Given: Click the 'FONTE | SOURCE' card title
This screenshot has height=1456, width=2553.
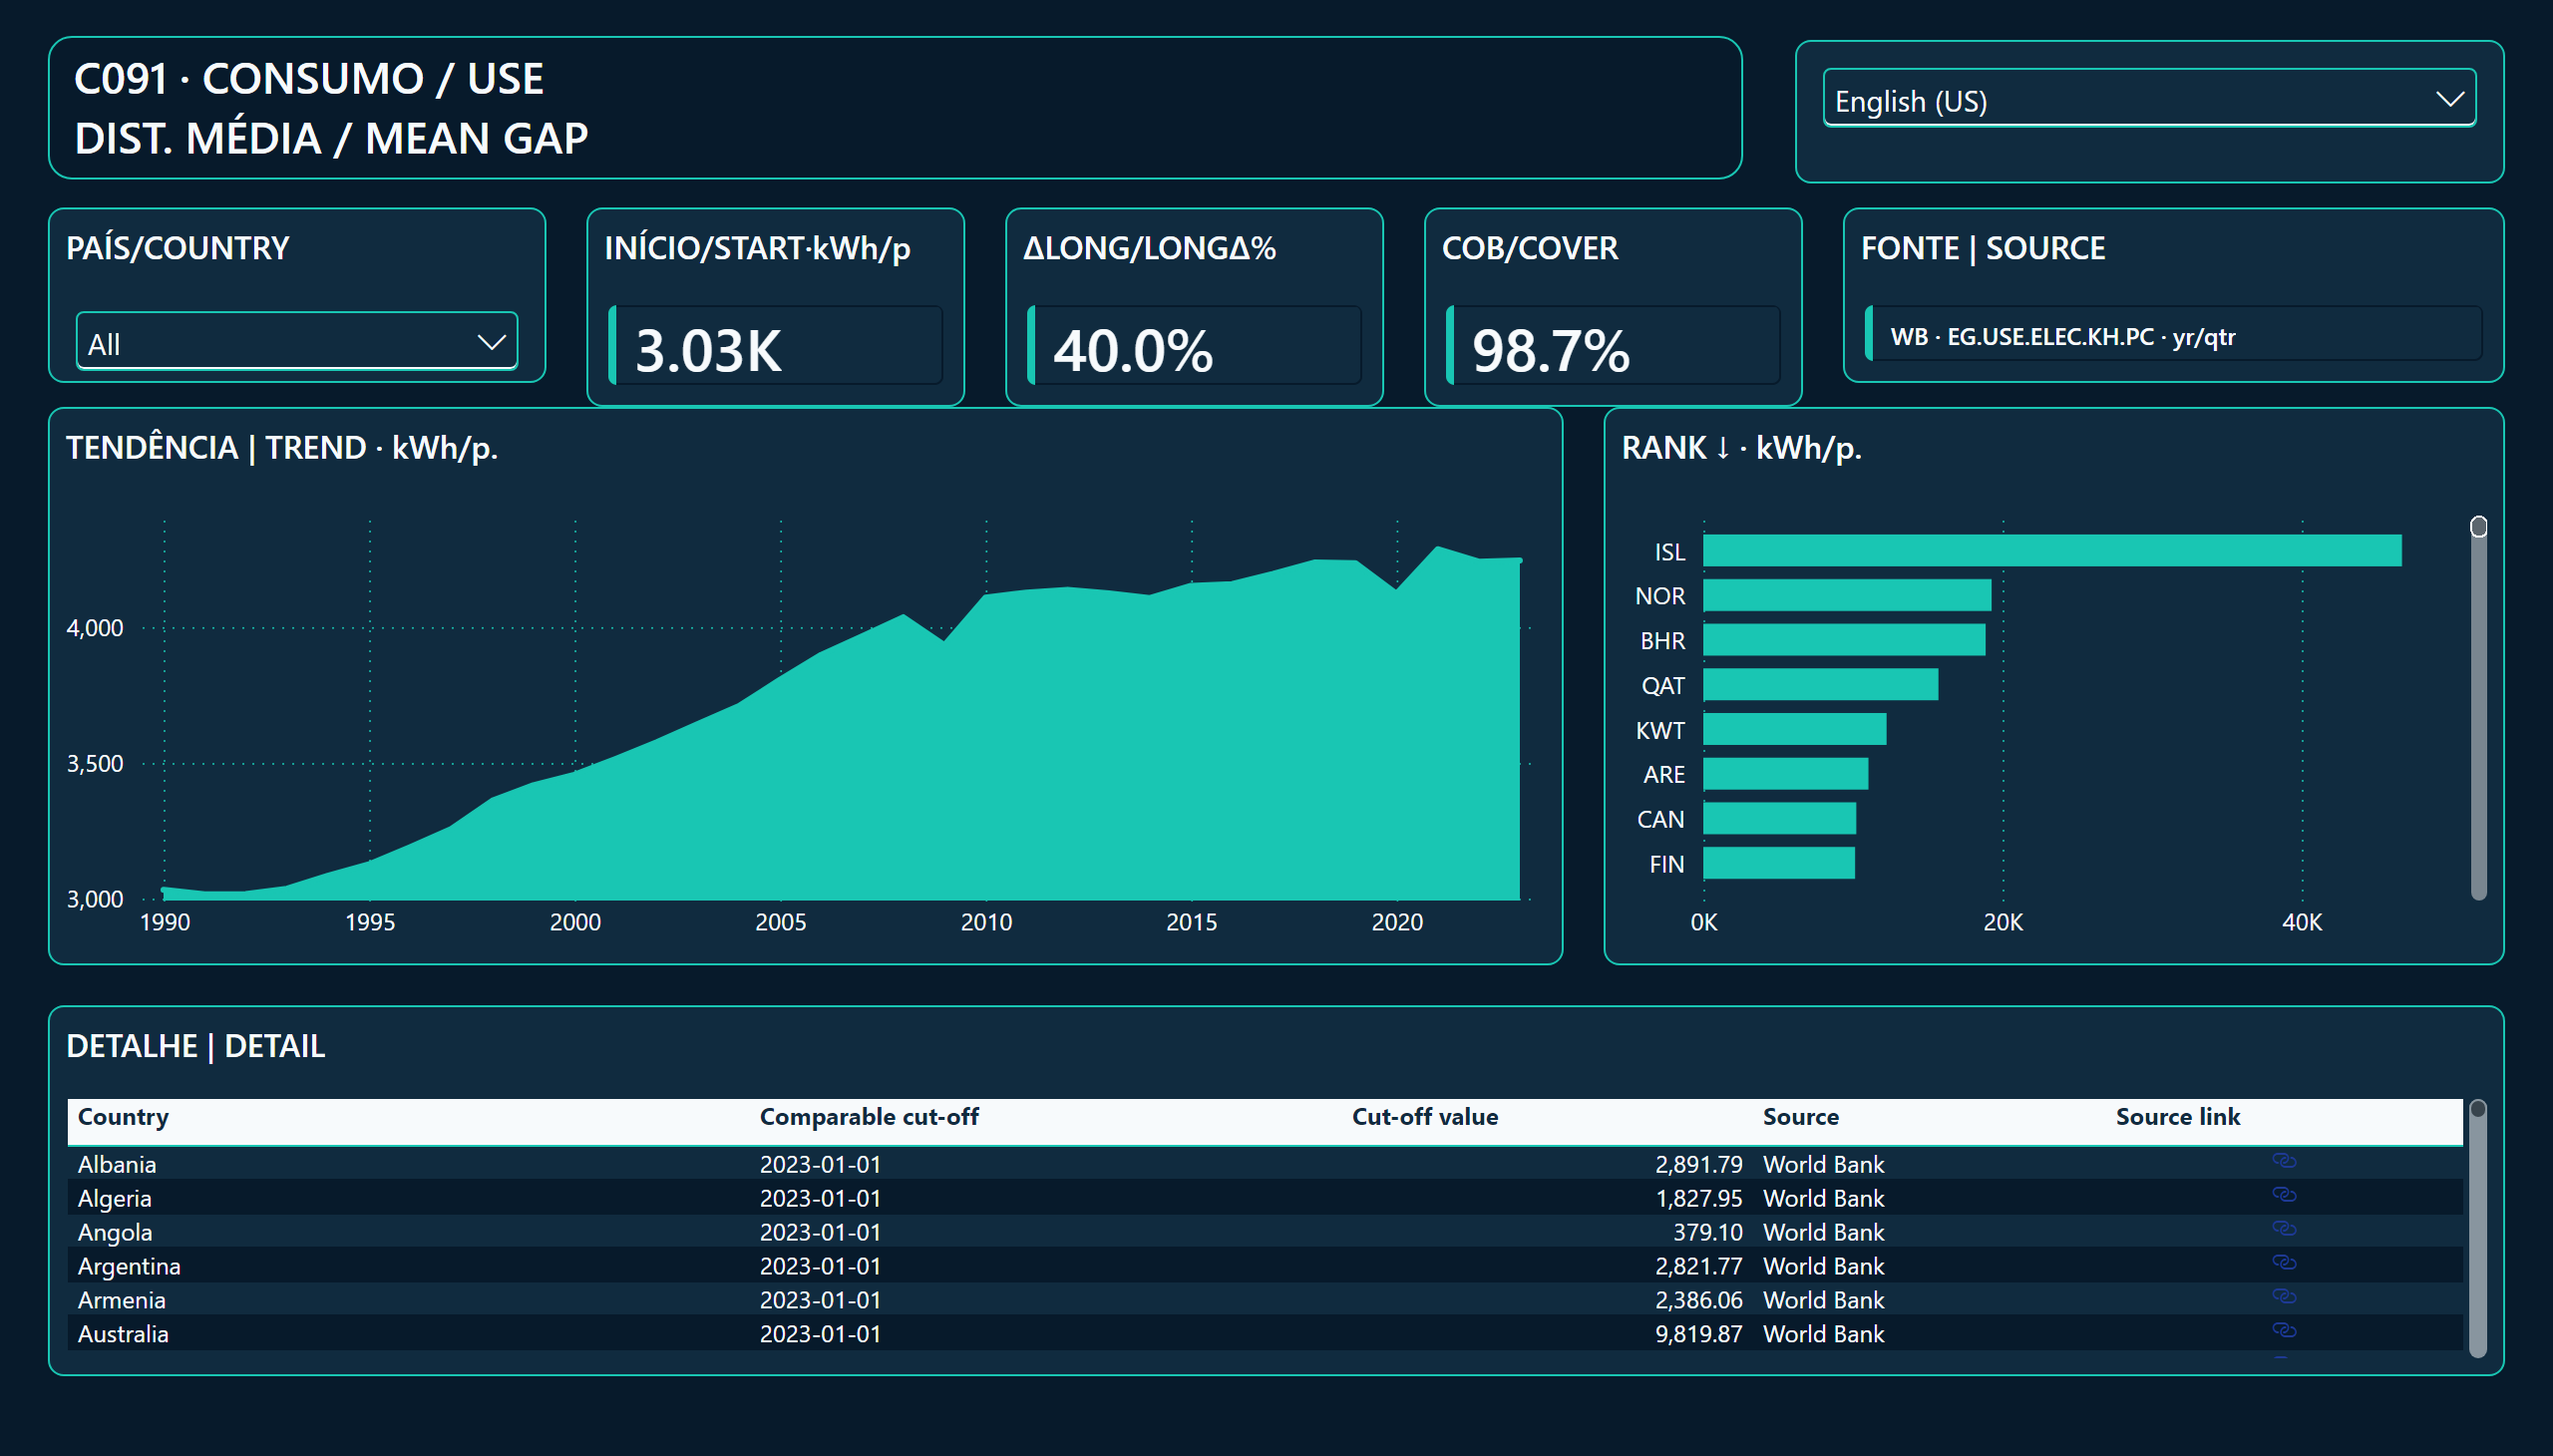Looking at the screenshot, I should pos(1983,248).
